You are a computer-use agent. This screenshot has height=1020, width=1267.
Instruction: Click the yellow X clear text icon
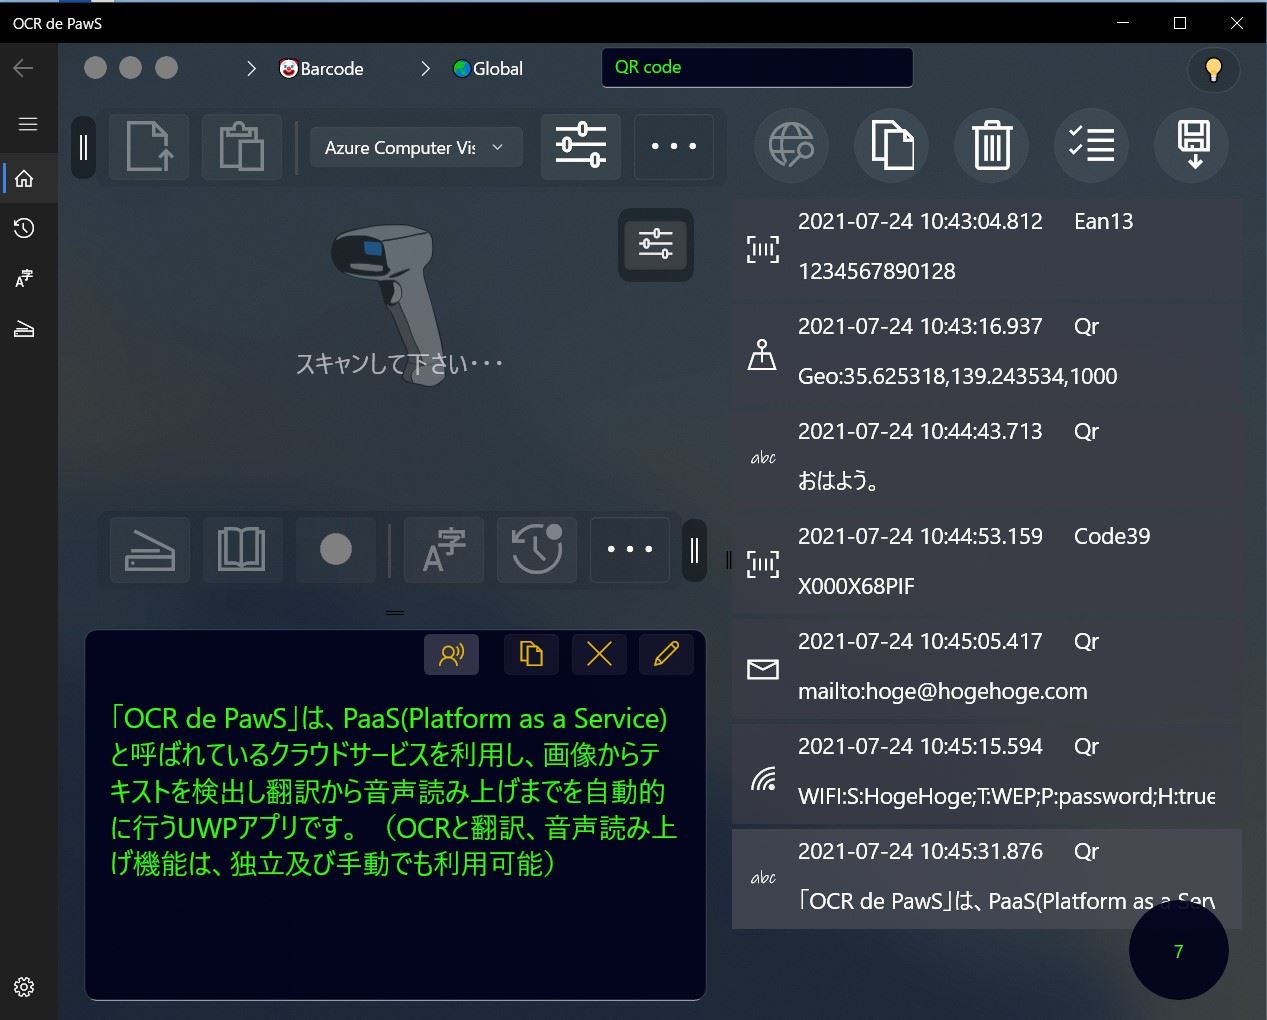(599, 655)
